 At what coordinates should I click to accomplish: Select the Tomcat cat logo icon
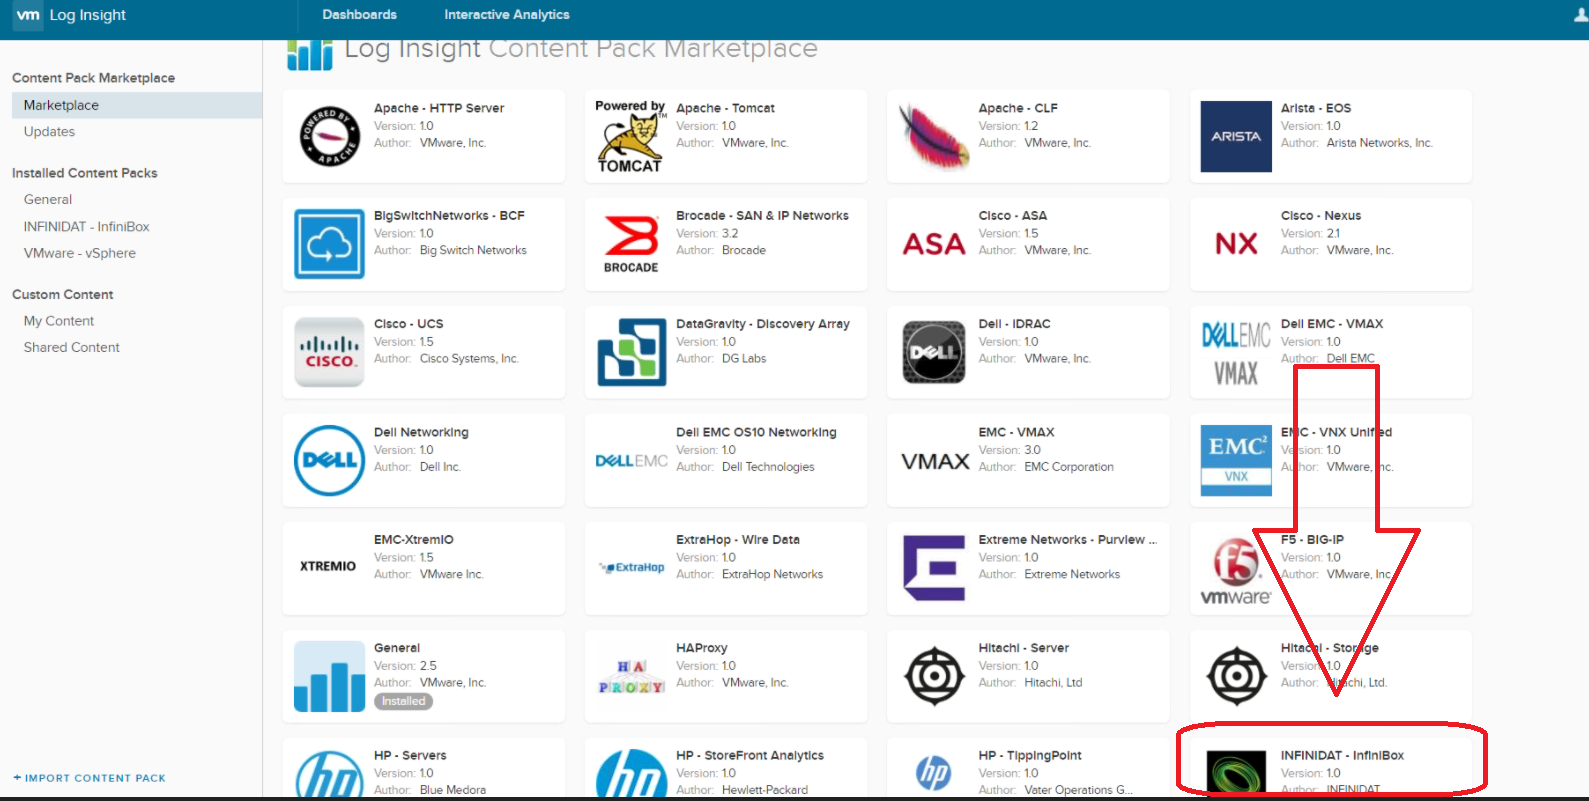coord(630,137)
